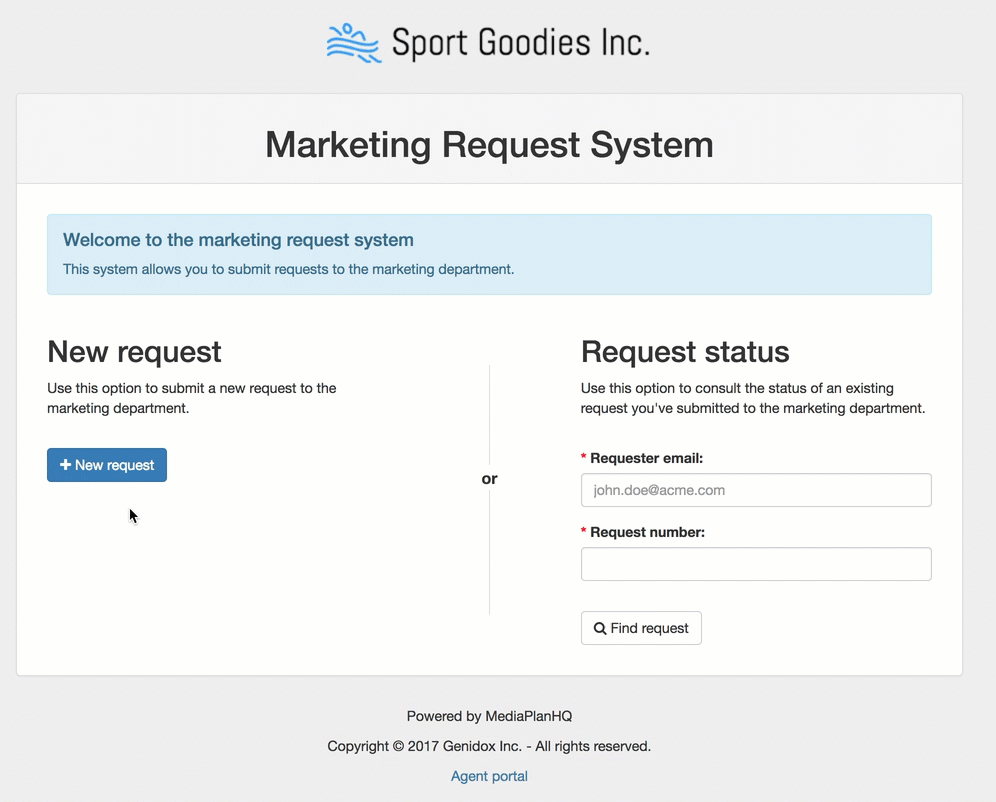Screen dimensions: 996x802
Task: Click the Request status section heading
Action: [685, 352]
